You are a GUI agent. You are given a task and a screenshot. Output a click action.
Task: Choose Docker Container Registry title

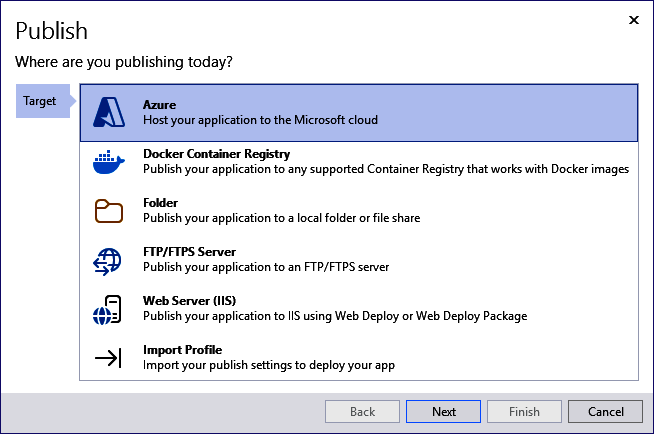(216, 154)
